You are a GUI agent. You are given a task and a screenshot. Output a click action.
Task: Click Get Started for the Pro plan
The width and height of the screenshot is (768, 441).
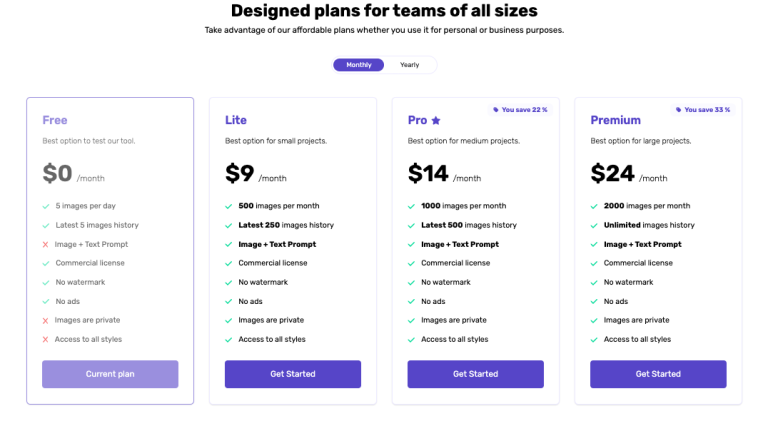coord(475,374)
